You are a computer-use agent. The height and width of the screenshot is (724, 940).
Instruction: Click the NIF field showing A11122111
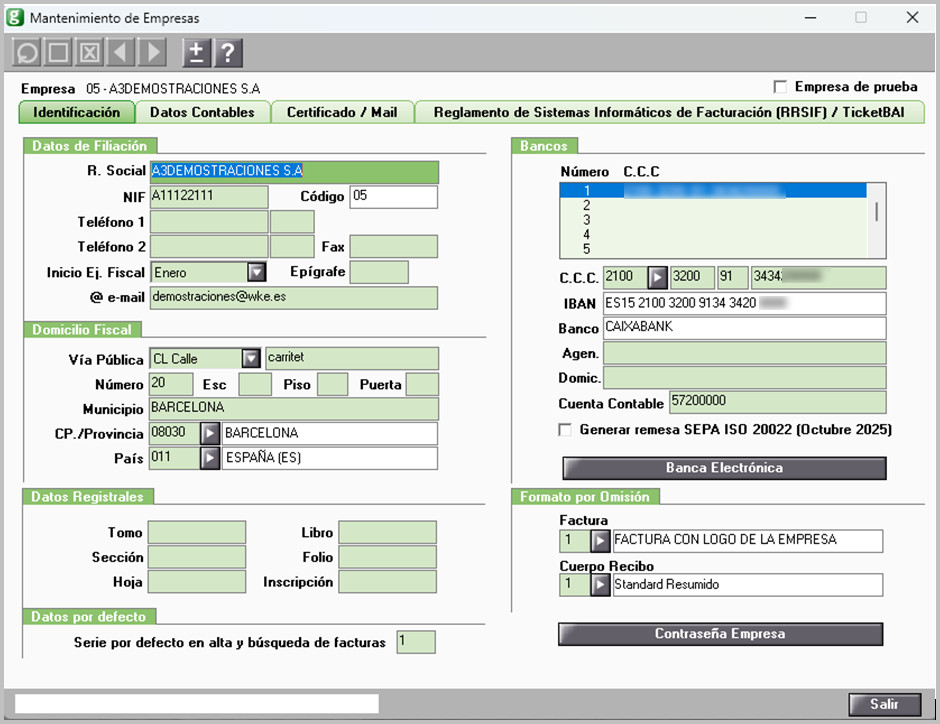[x=209, y=197]
